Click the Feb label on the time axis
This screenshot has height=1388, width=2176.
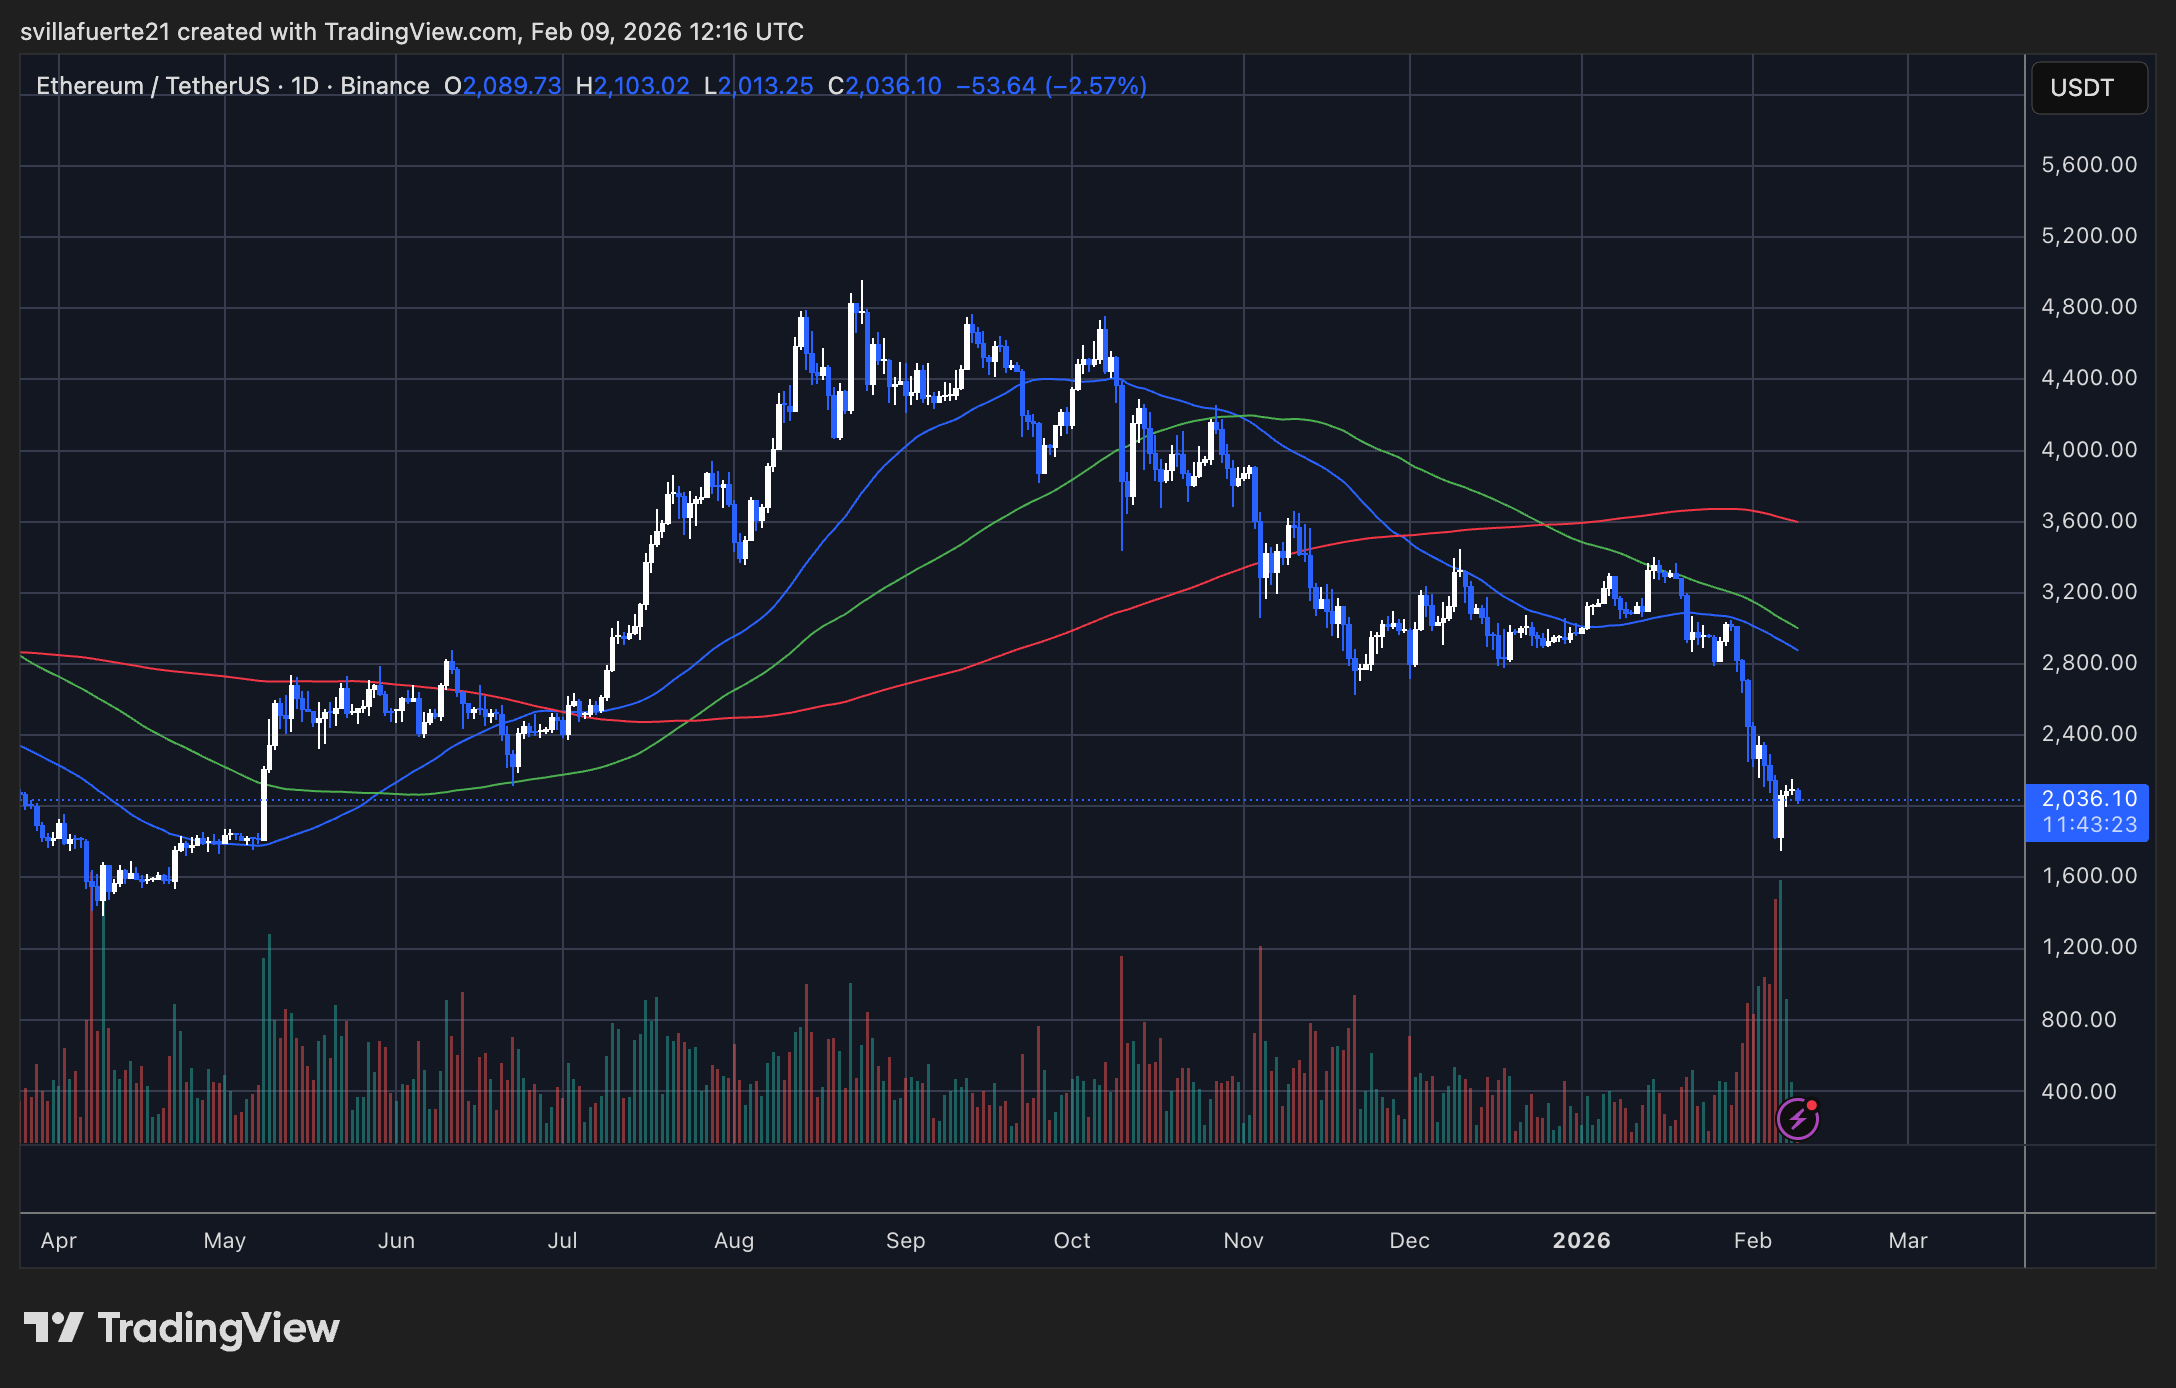pos(1753,1240)
